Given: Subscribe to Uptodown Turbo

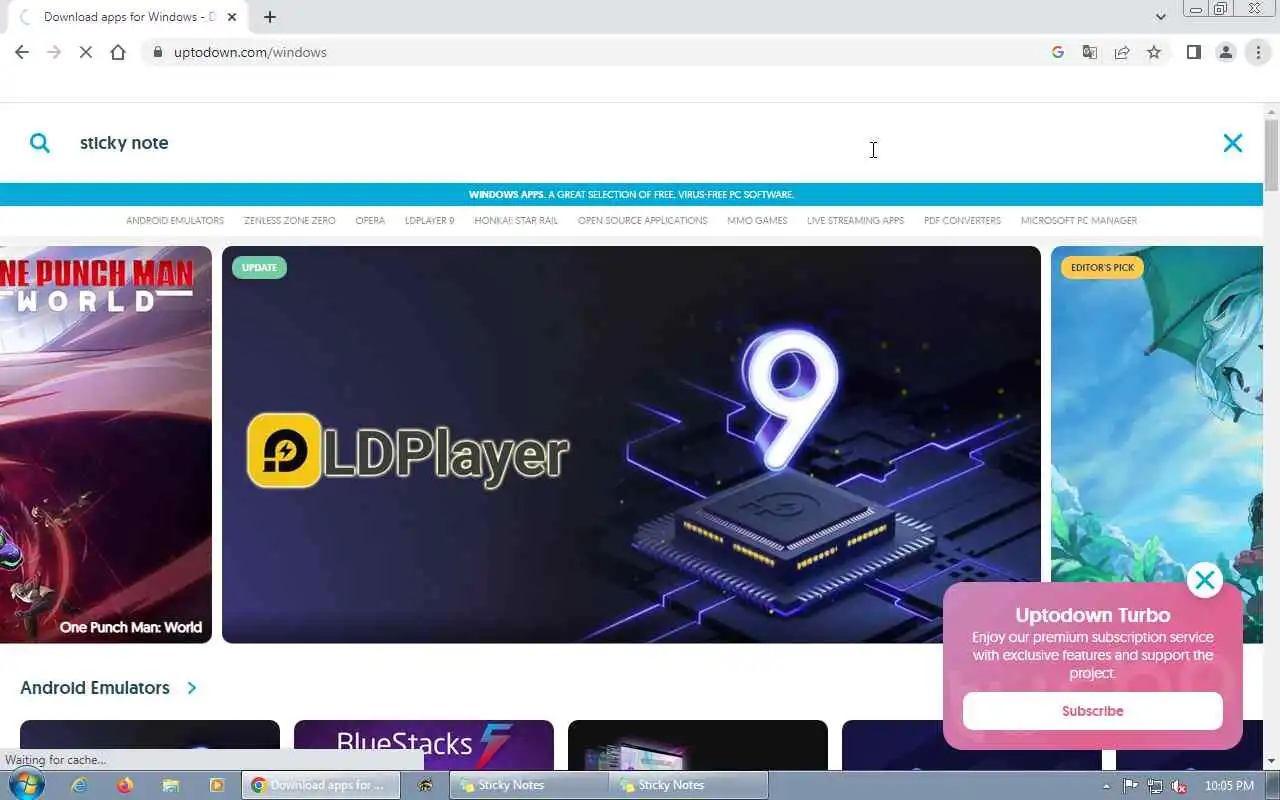Looking at the screenshot, I should pos(1092,711).
